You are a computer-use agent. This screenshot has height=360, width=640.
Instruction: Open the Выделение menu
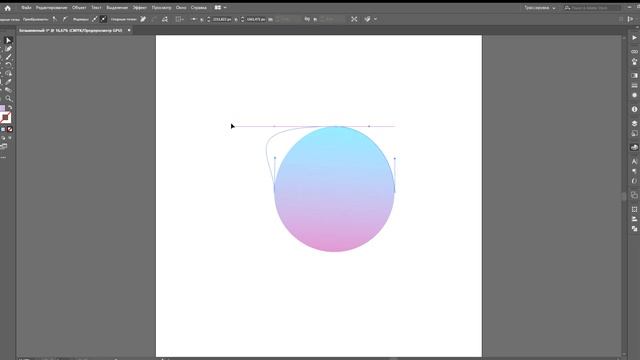(117, 8)
